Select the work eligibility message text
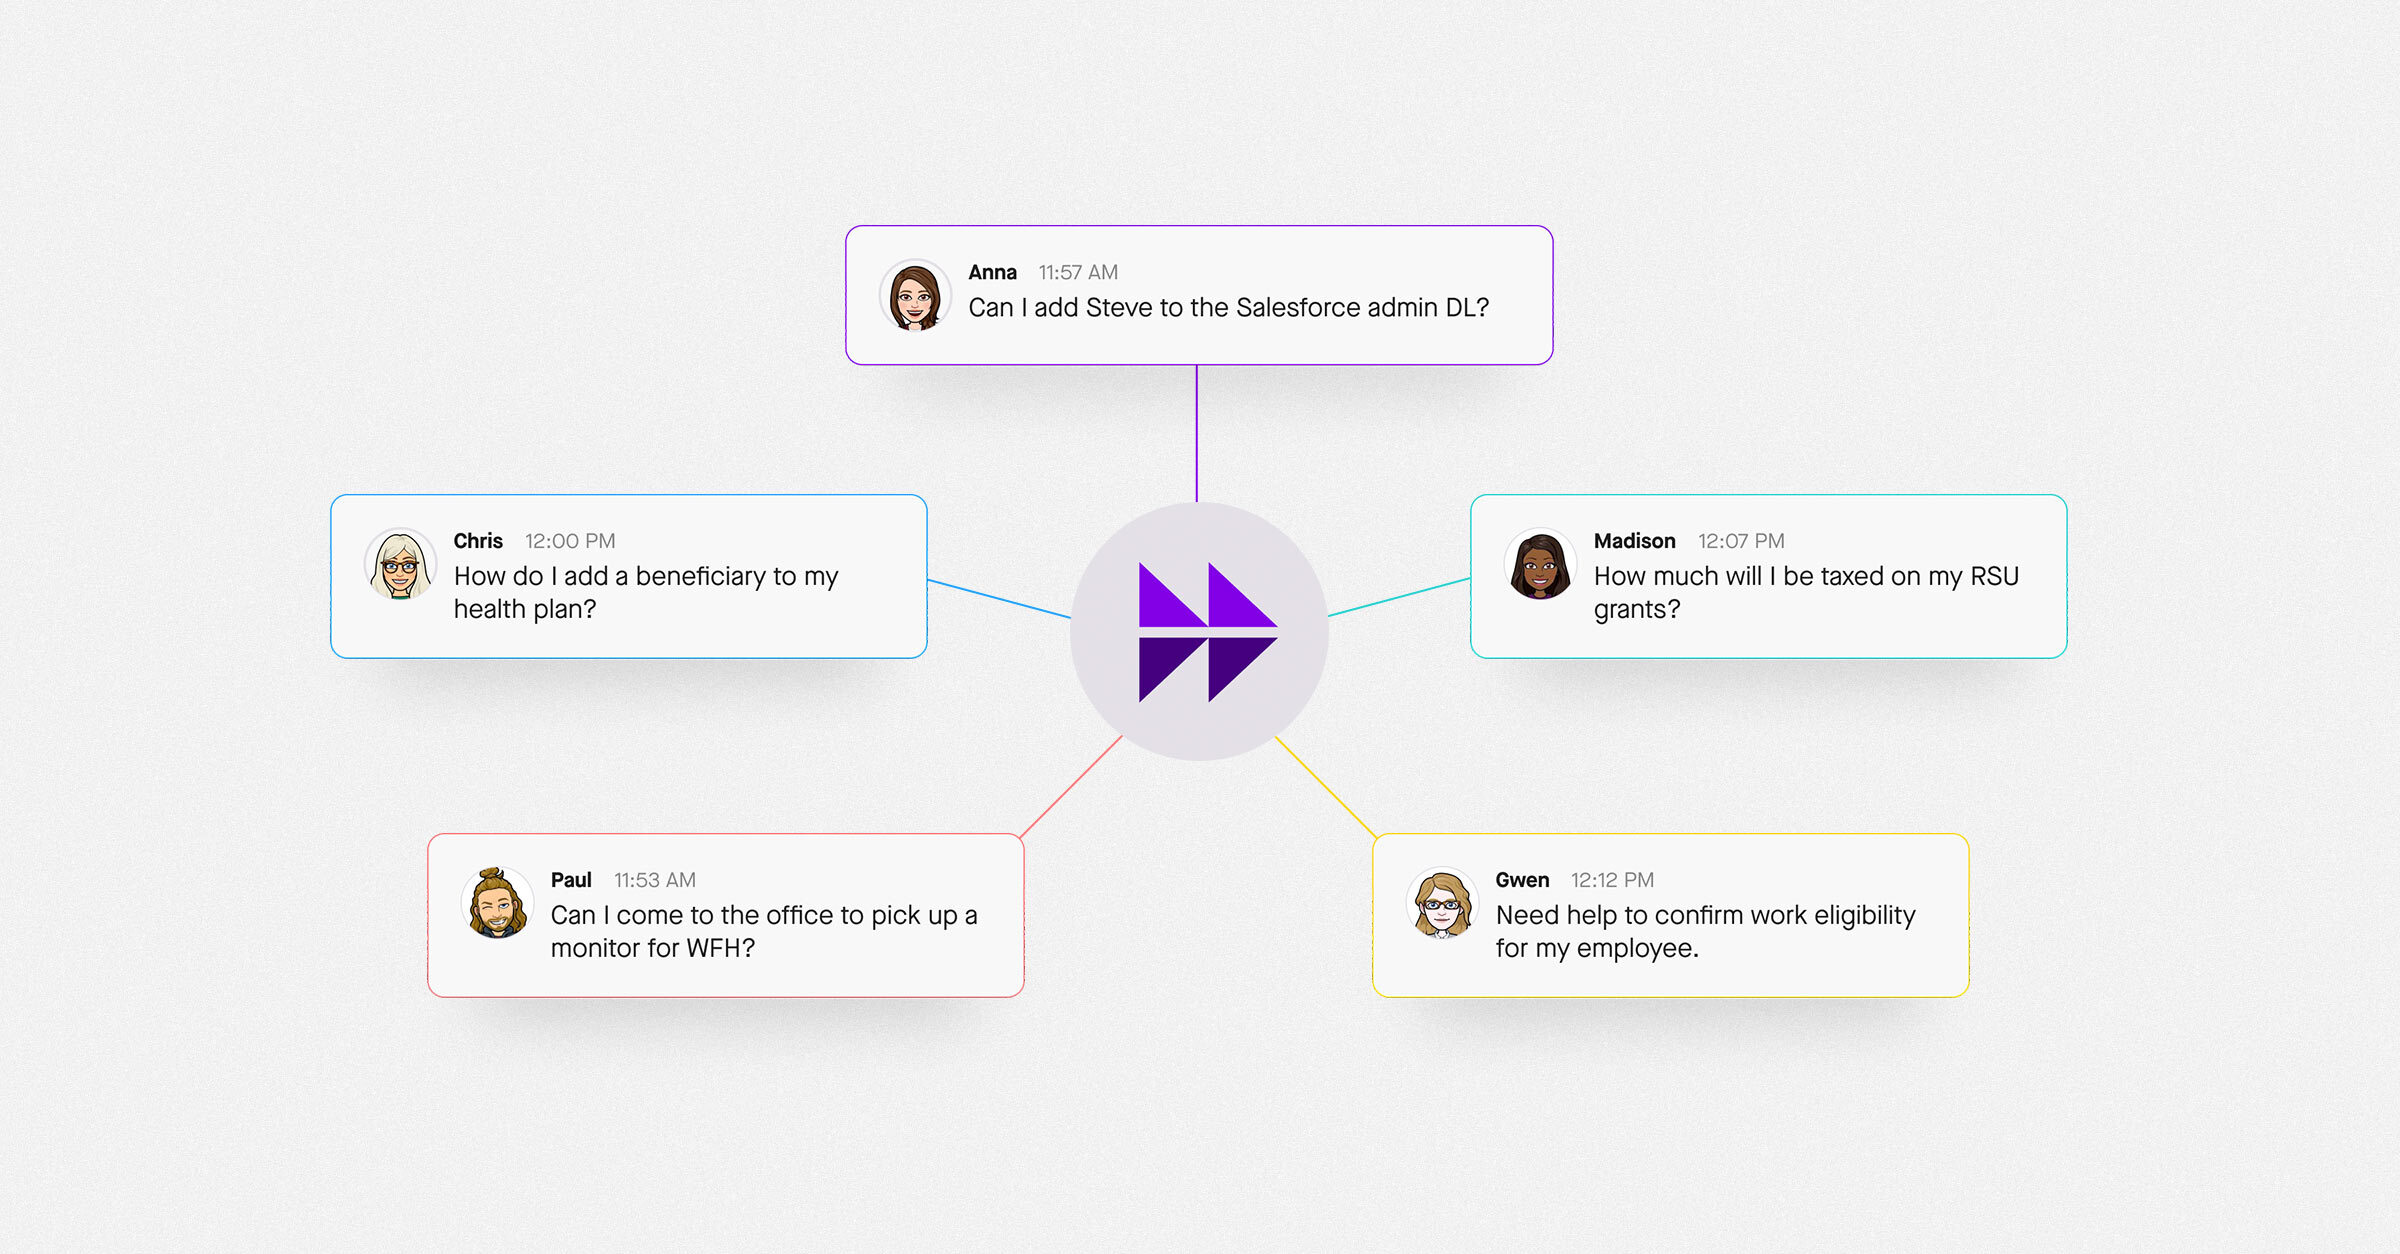This screenshot has width=2400, height=1254. pos(1705,931)
